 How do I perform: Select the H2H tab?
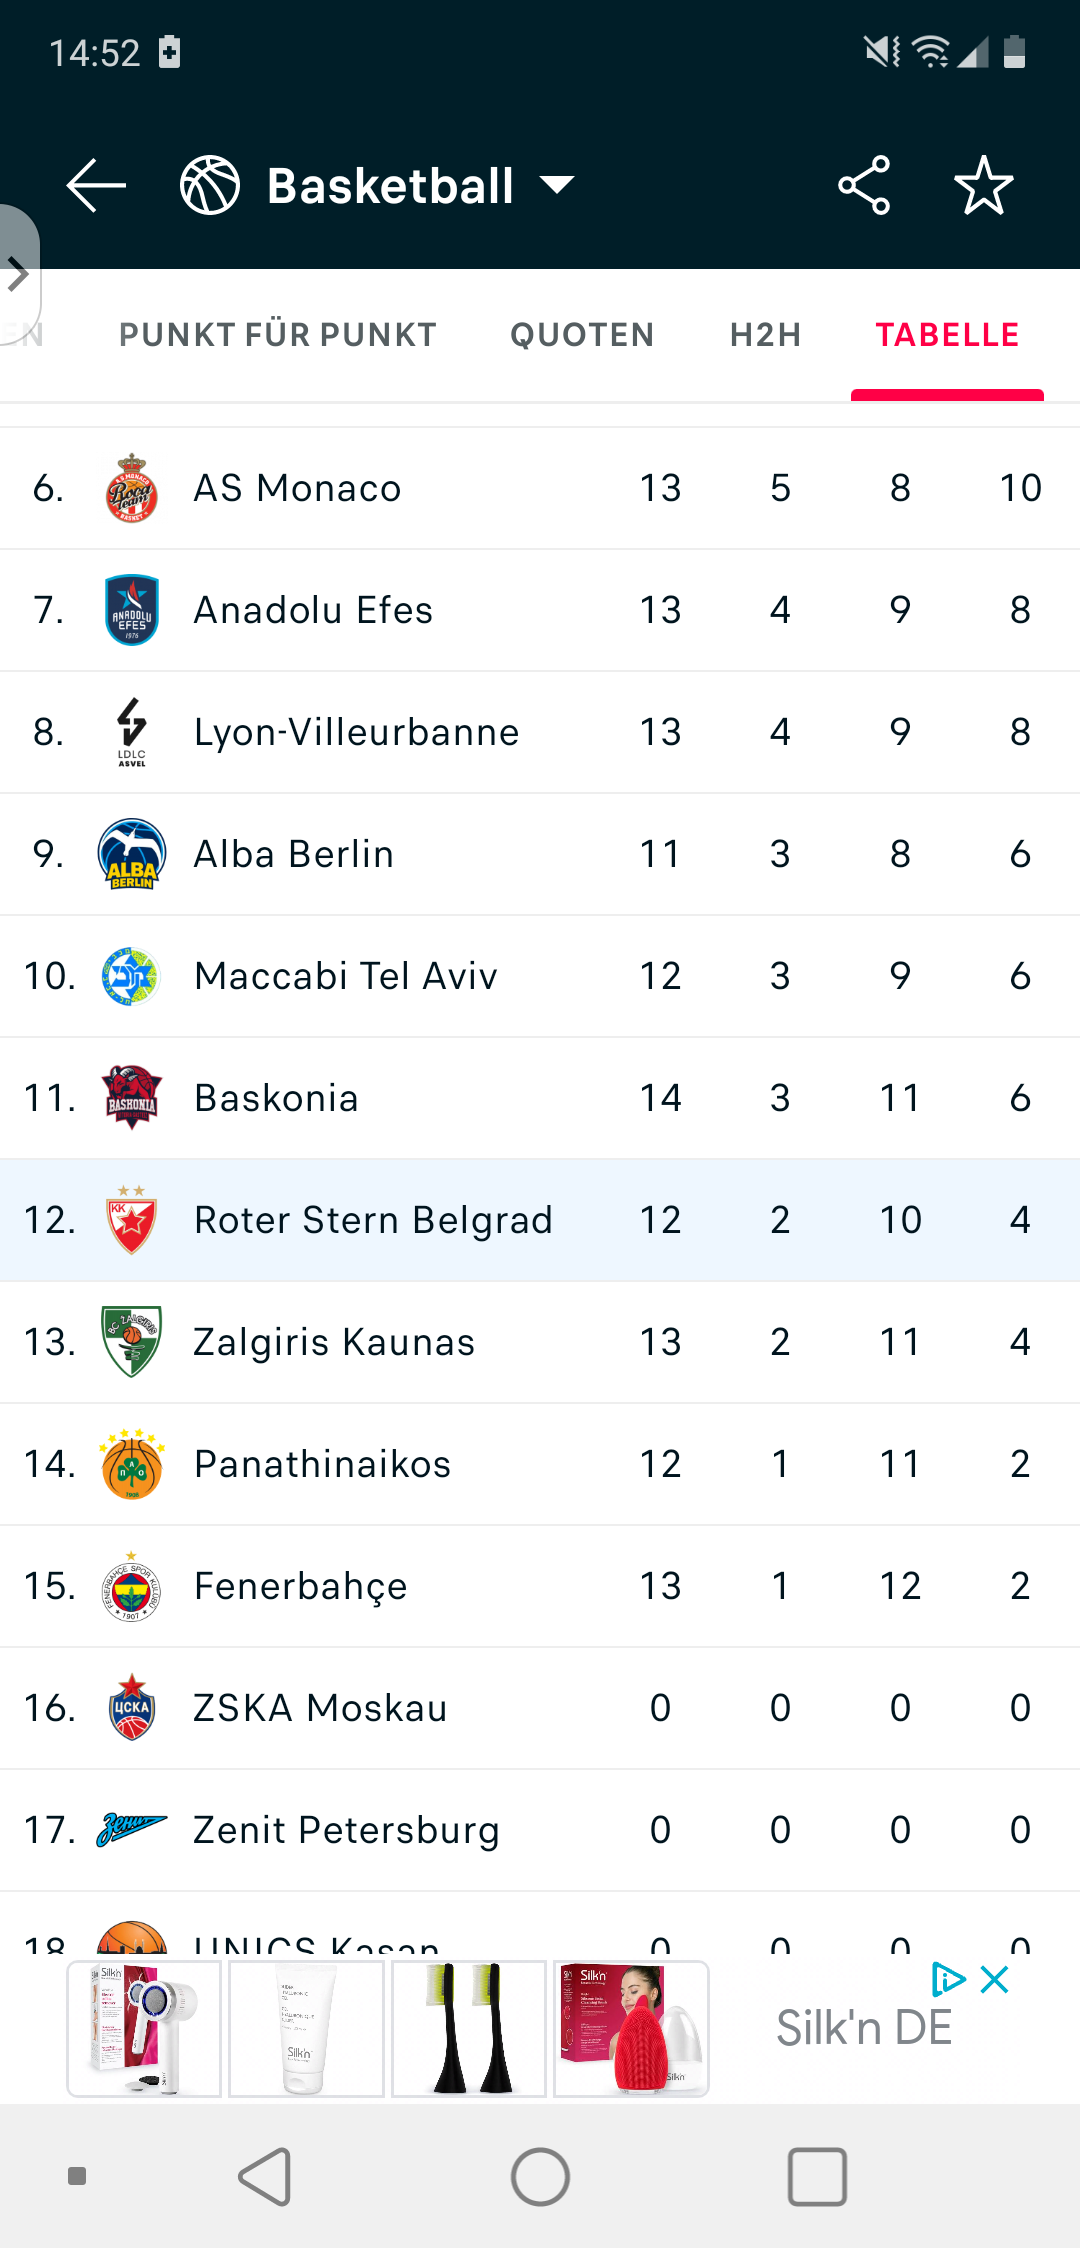tap(766, 335)
